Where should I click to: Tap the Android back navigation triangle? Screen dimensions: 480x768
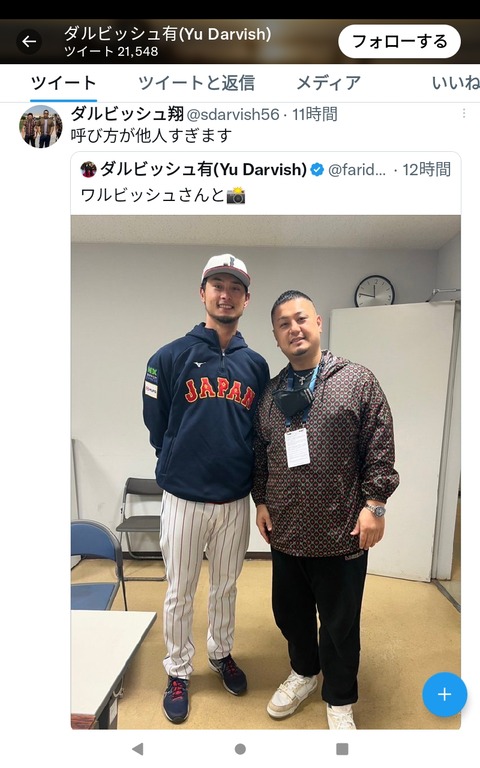click(138, 748)
